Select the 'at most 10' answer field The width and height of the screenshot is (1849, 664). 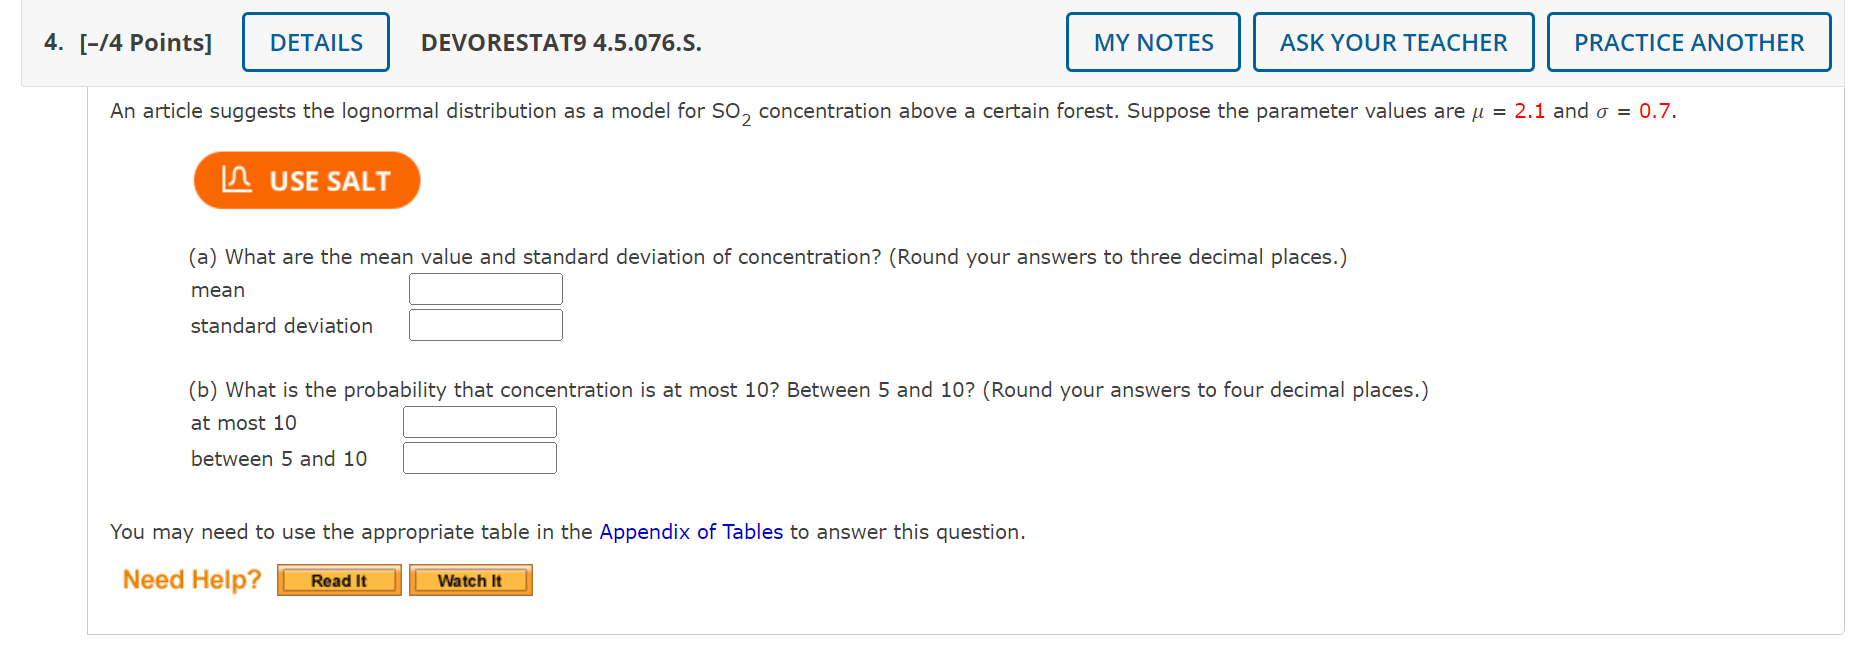click(x=479, y=421)
